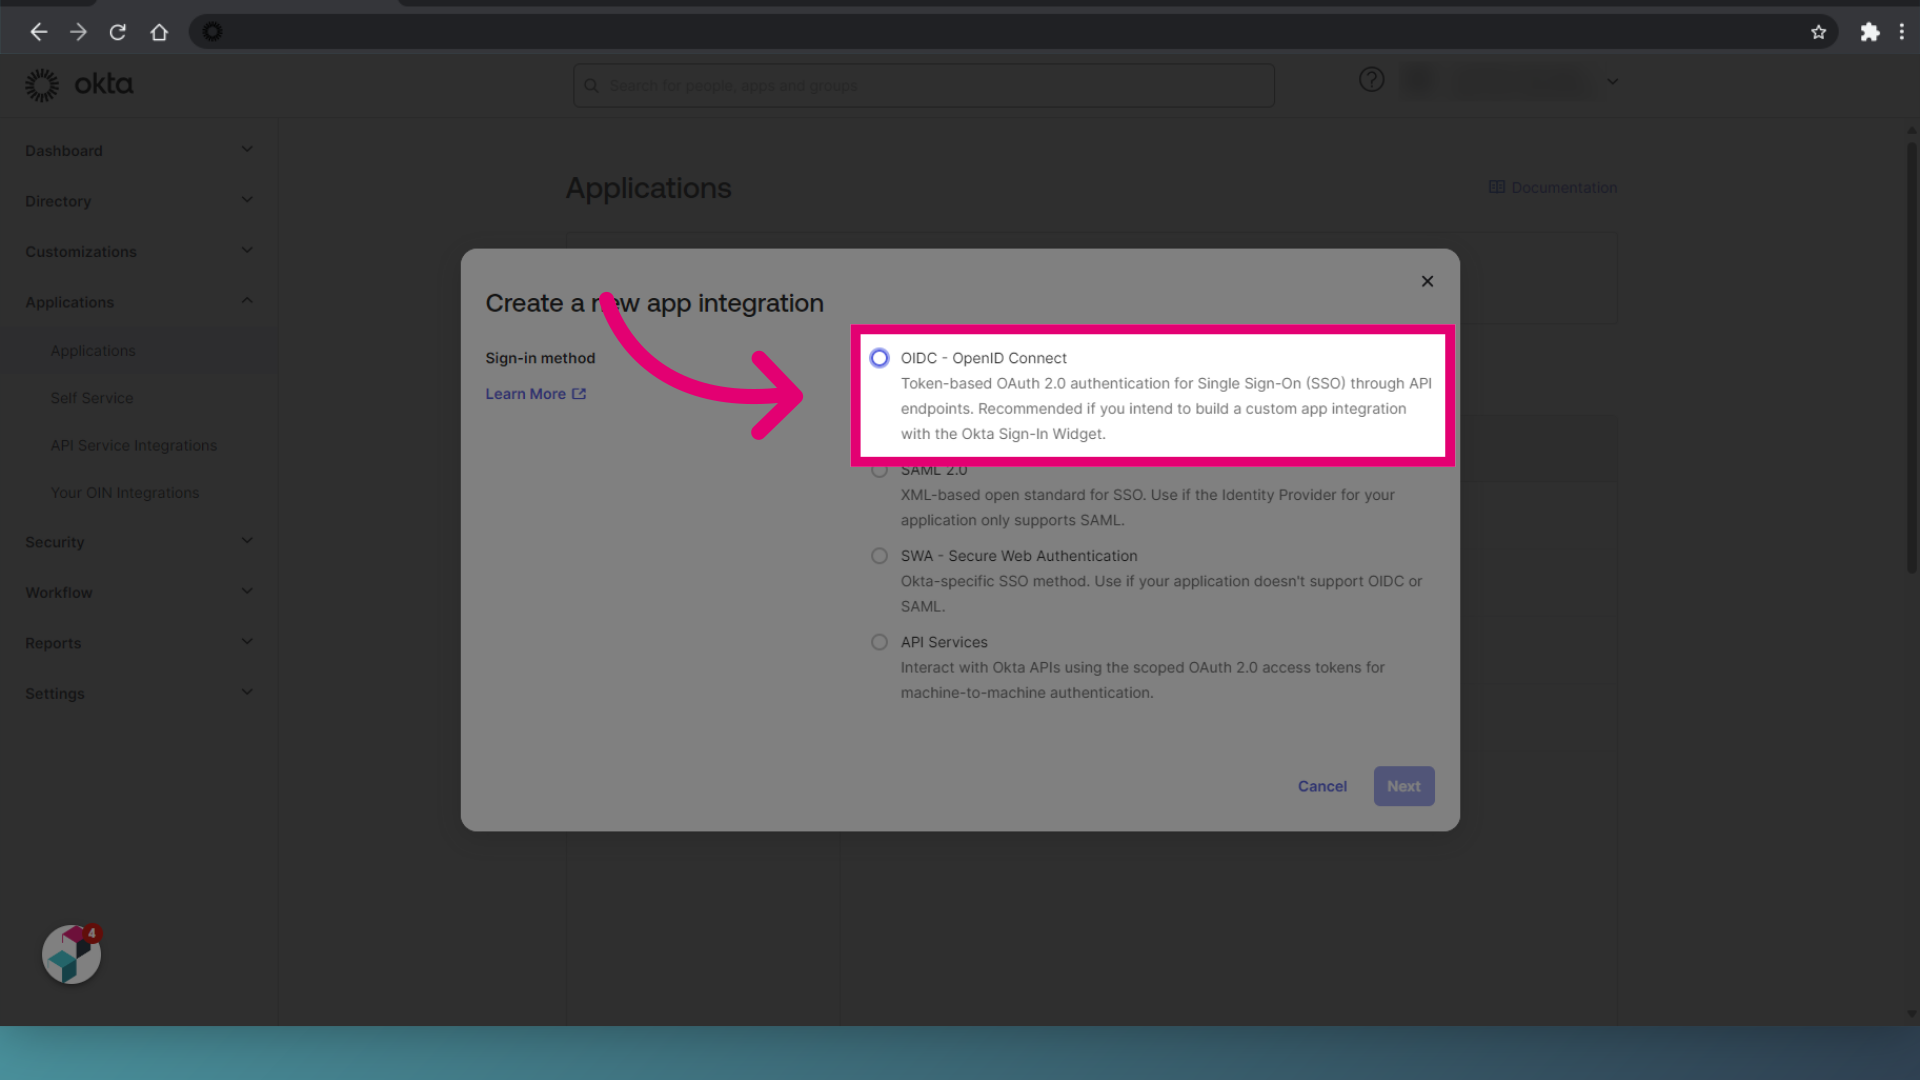Screen dimensions: 1920x1080
Task: Click the badge icon in the bottom-left corner
Action: click(70, 955)
